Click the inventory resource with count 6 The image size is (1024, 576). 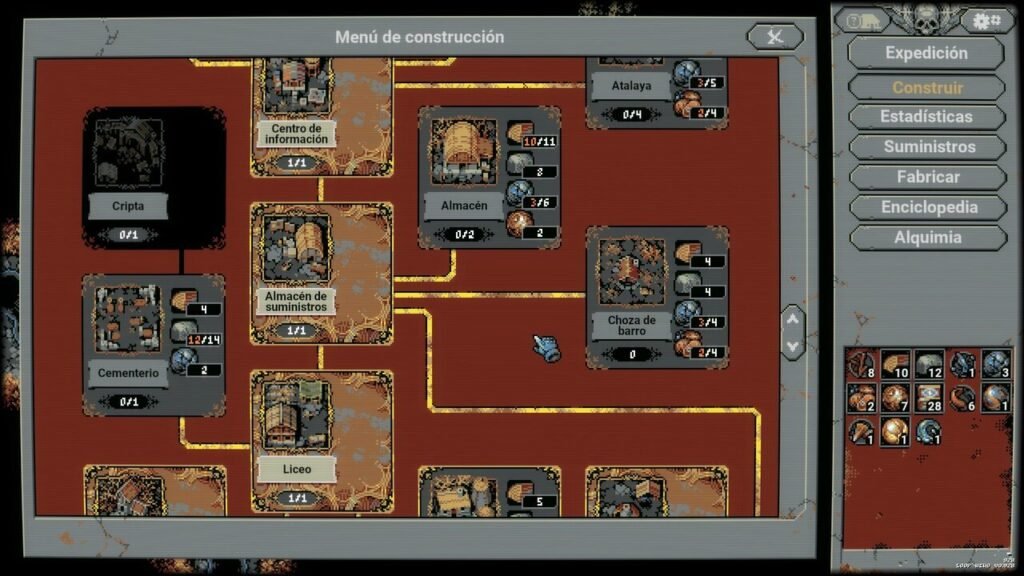(961, 398)
